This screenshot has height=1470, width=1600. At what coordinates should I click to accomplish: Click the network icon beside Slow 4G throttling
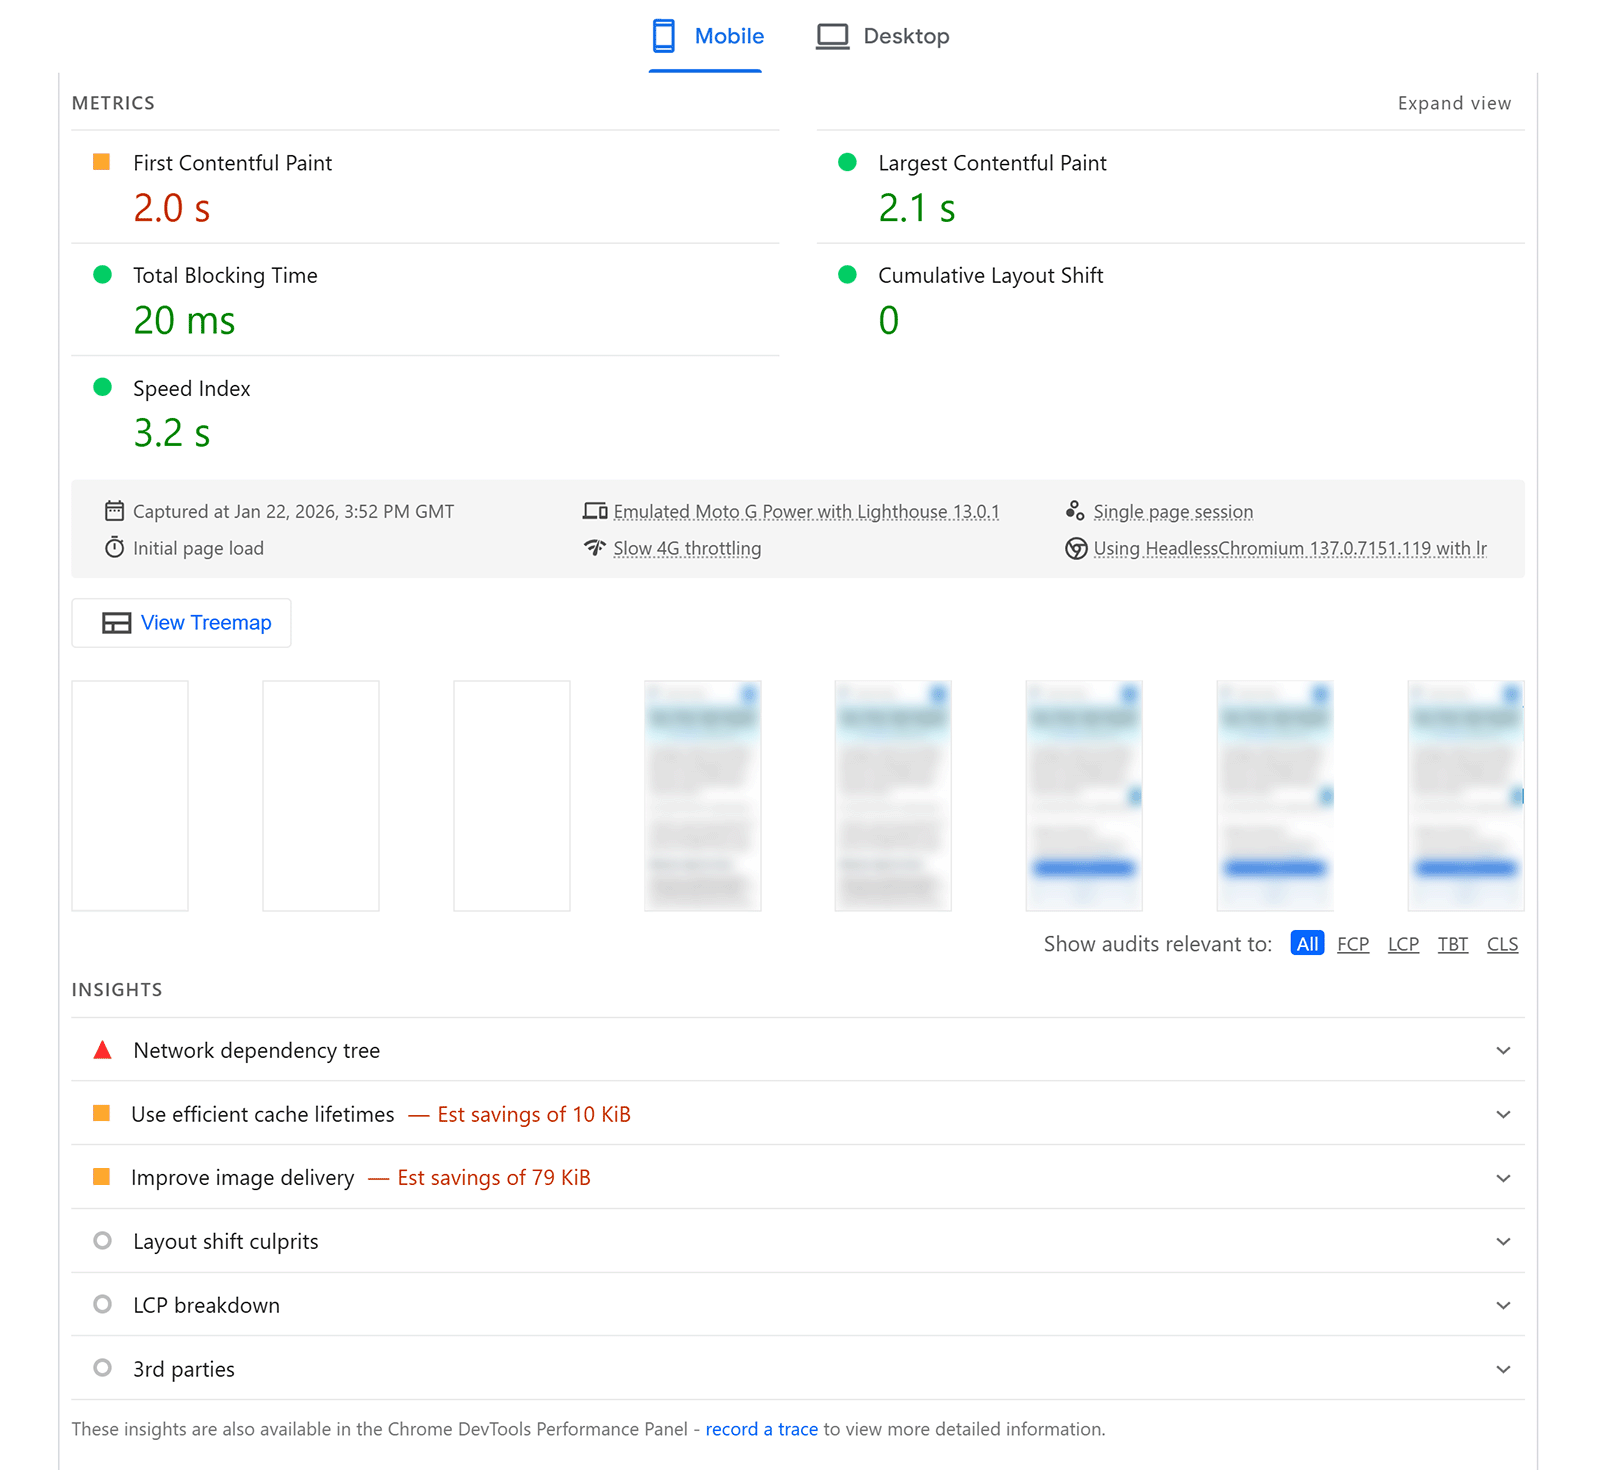point(595,547)
